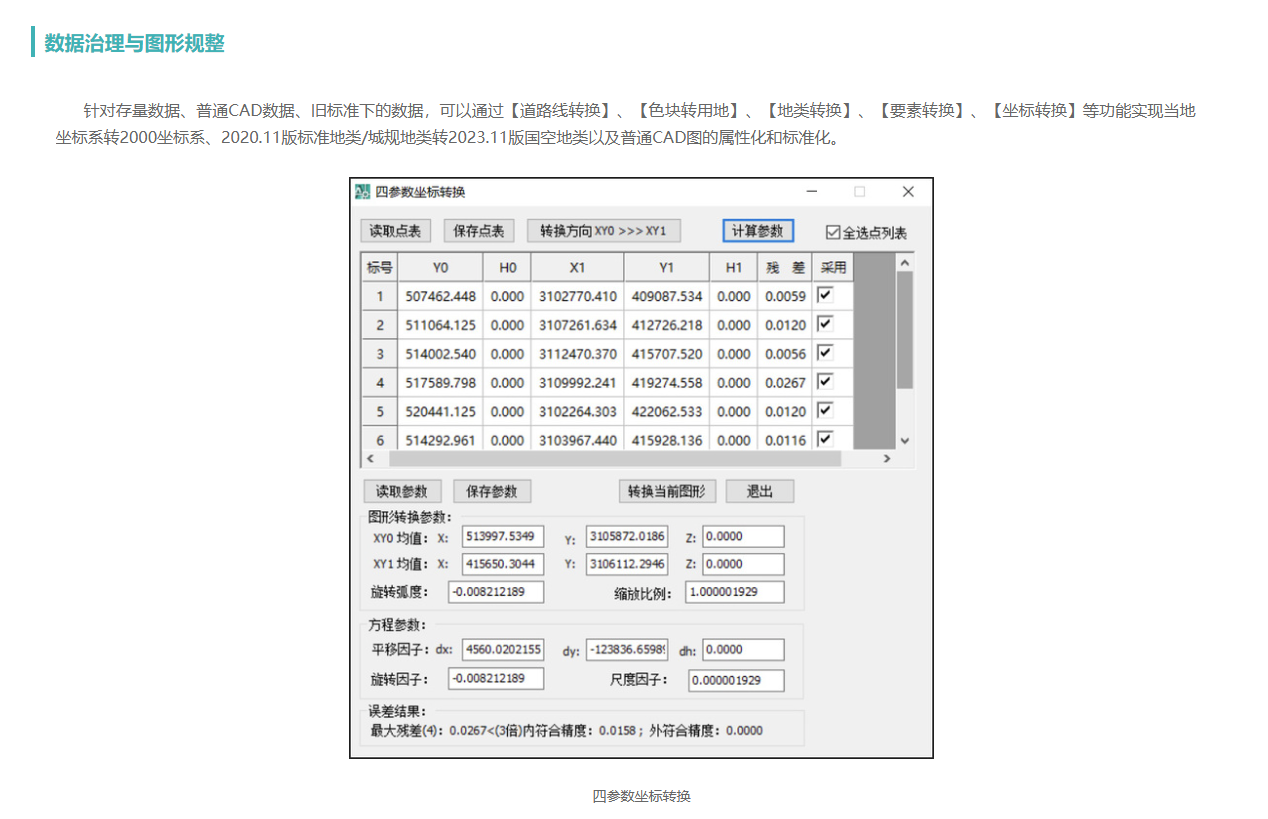Close the 四参数坐标转换 dialog window
This screenshot has width=1268, height=819.
908,192
